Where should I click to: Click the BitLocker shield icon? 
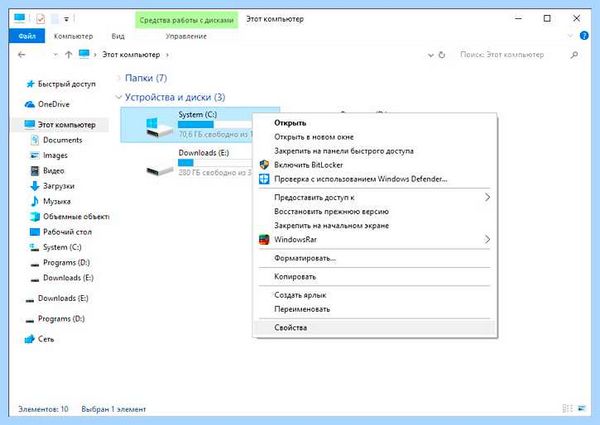click(264, 165)
